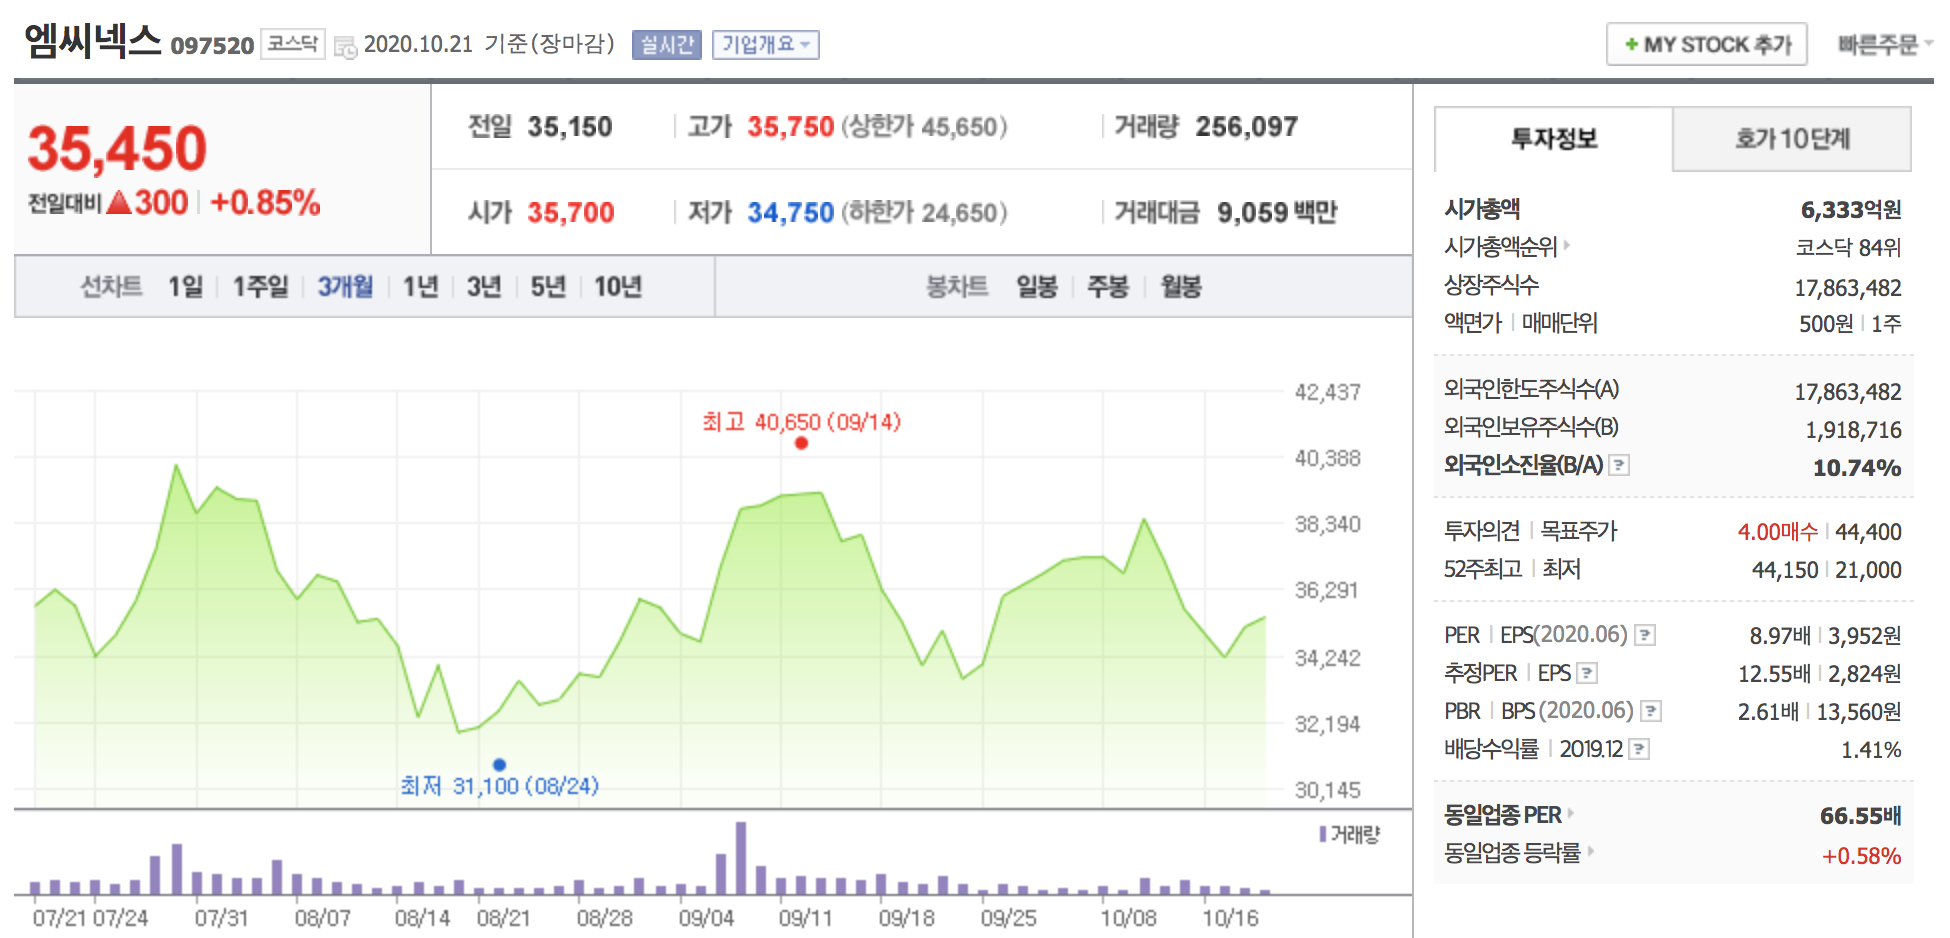The width and height of the screenshot is (1950, 938).
Task: Open help icon next to PER EPS(2020.06)
Action: click(x=1645, y=636)
